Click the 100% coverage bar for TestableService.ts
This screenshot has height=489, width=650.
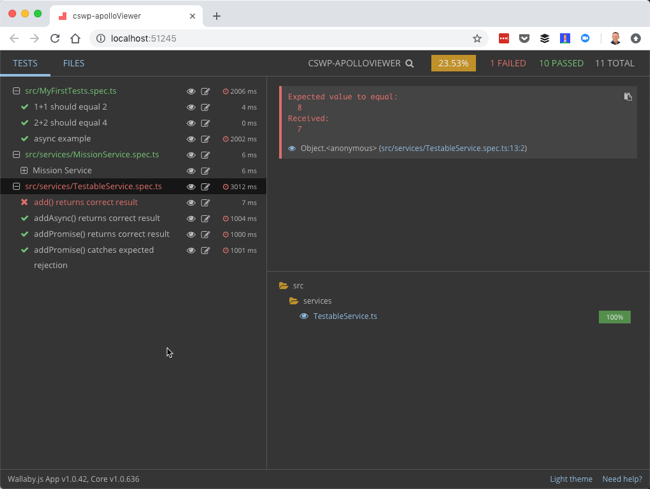point(614,317)
